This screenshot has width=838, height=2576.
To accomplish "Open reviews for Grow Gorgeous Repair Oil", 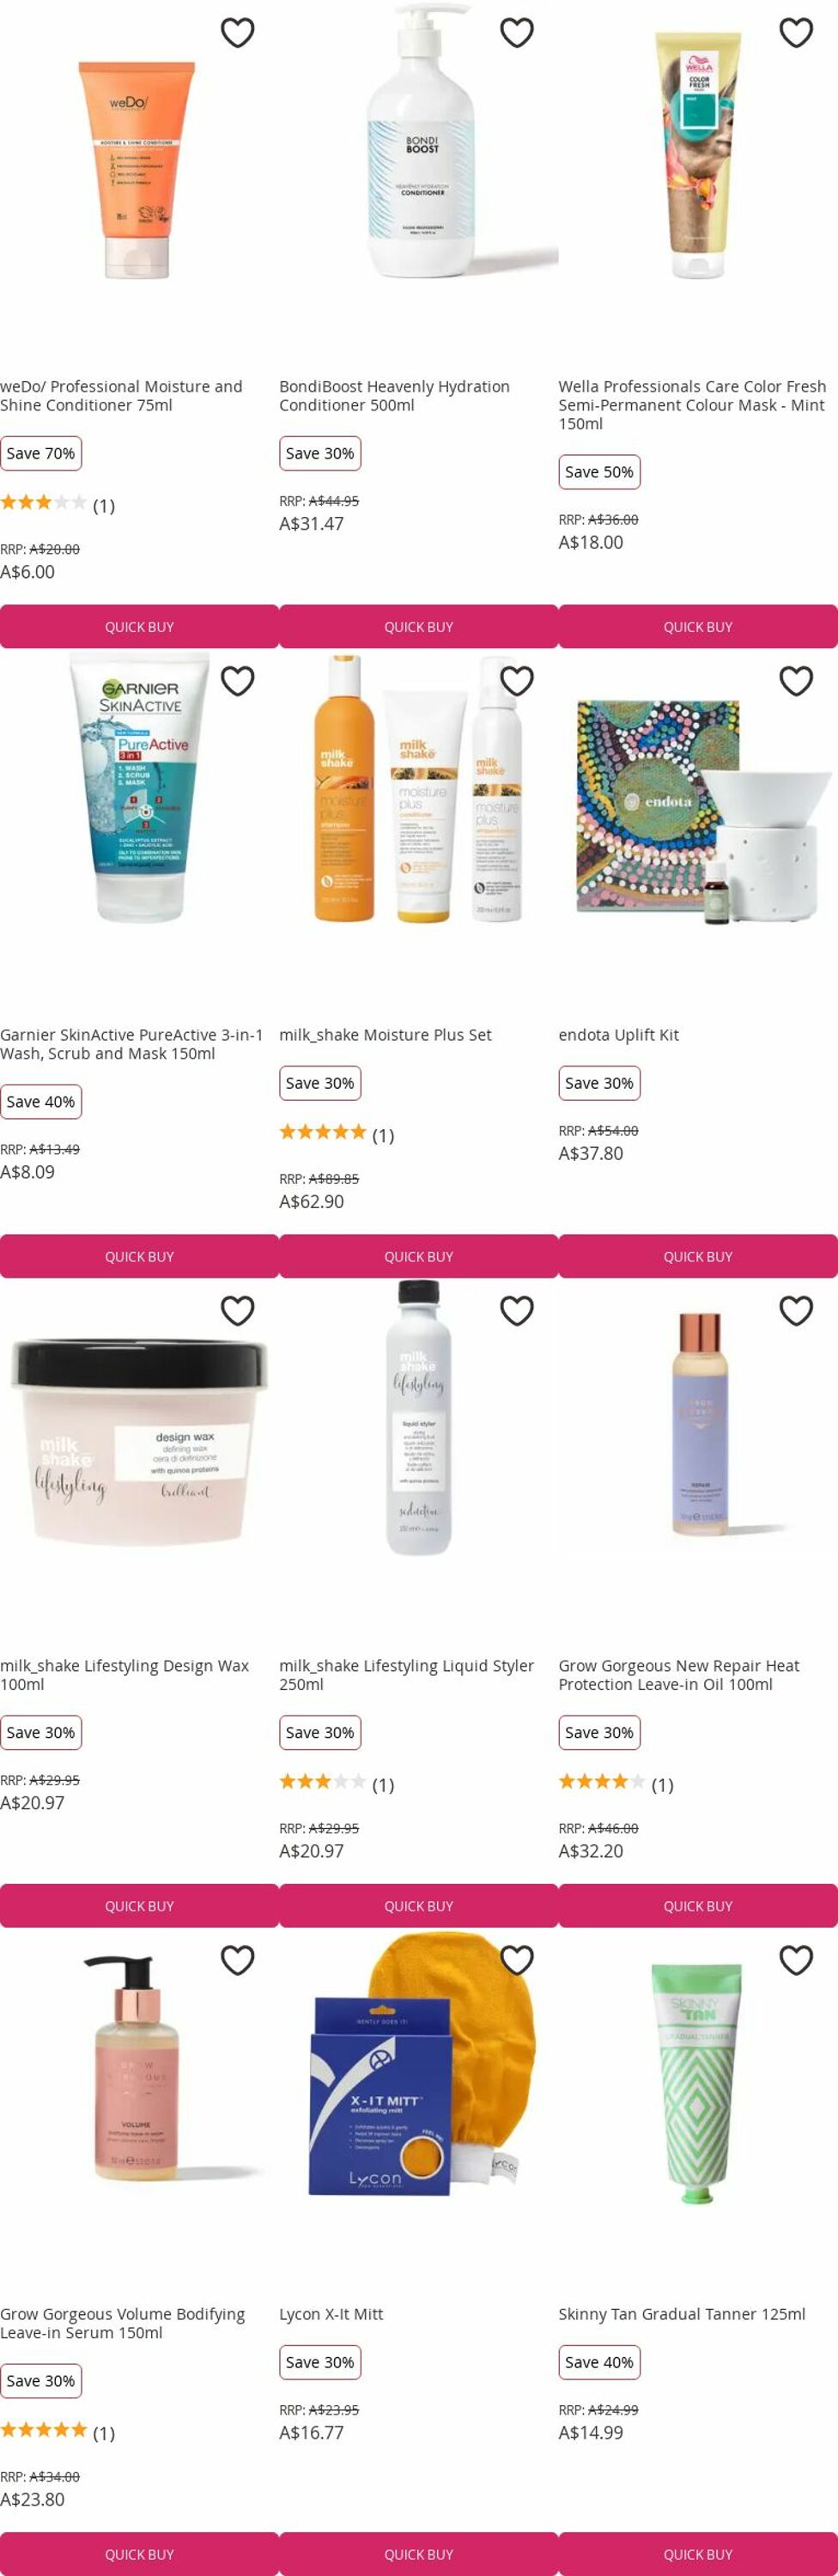I will [x=662, y=1784].
